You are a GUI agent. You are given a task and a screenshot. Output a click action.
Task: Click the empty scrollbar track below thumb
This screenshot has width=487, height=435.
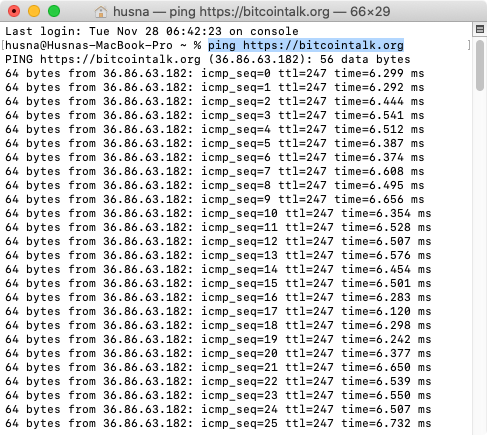click(480, 260)
